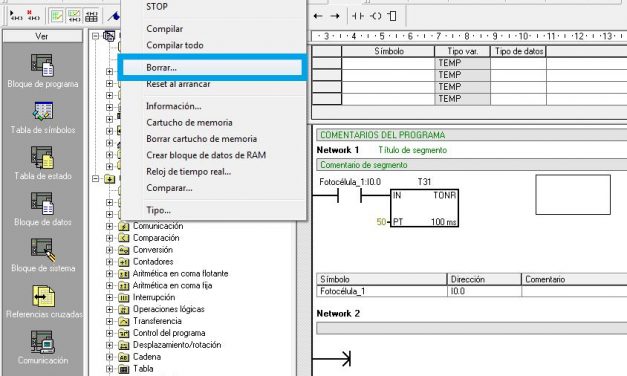Select the Insert Box tool
Image resolution: width=627 pixels, height=376 pixels.
(392, 16)
